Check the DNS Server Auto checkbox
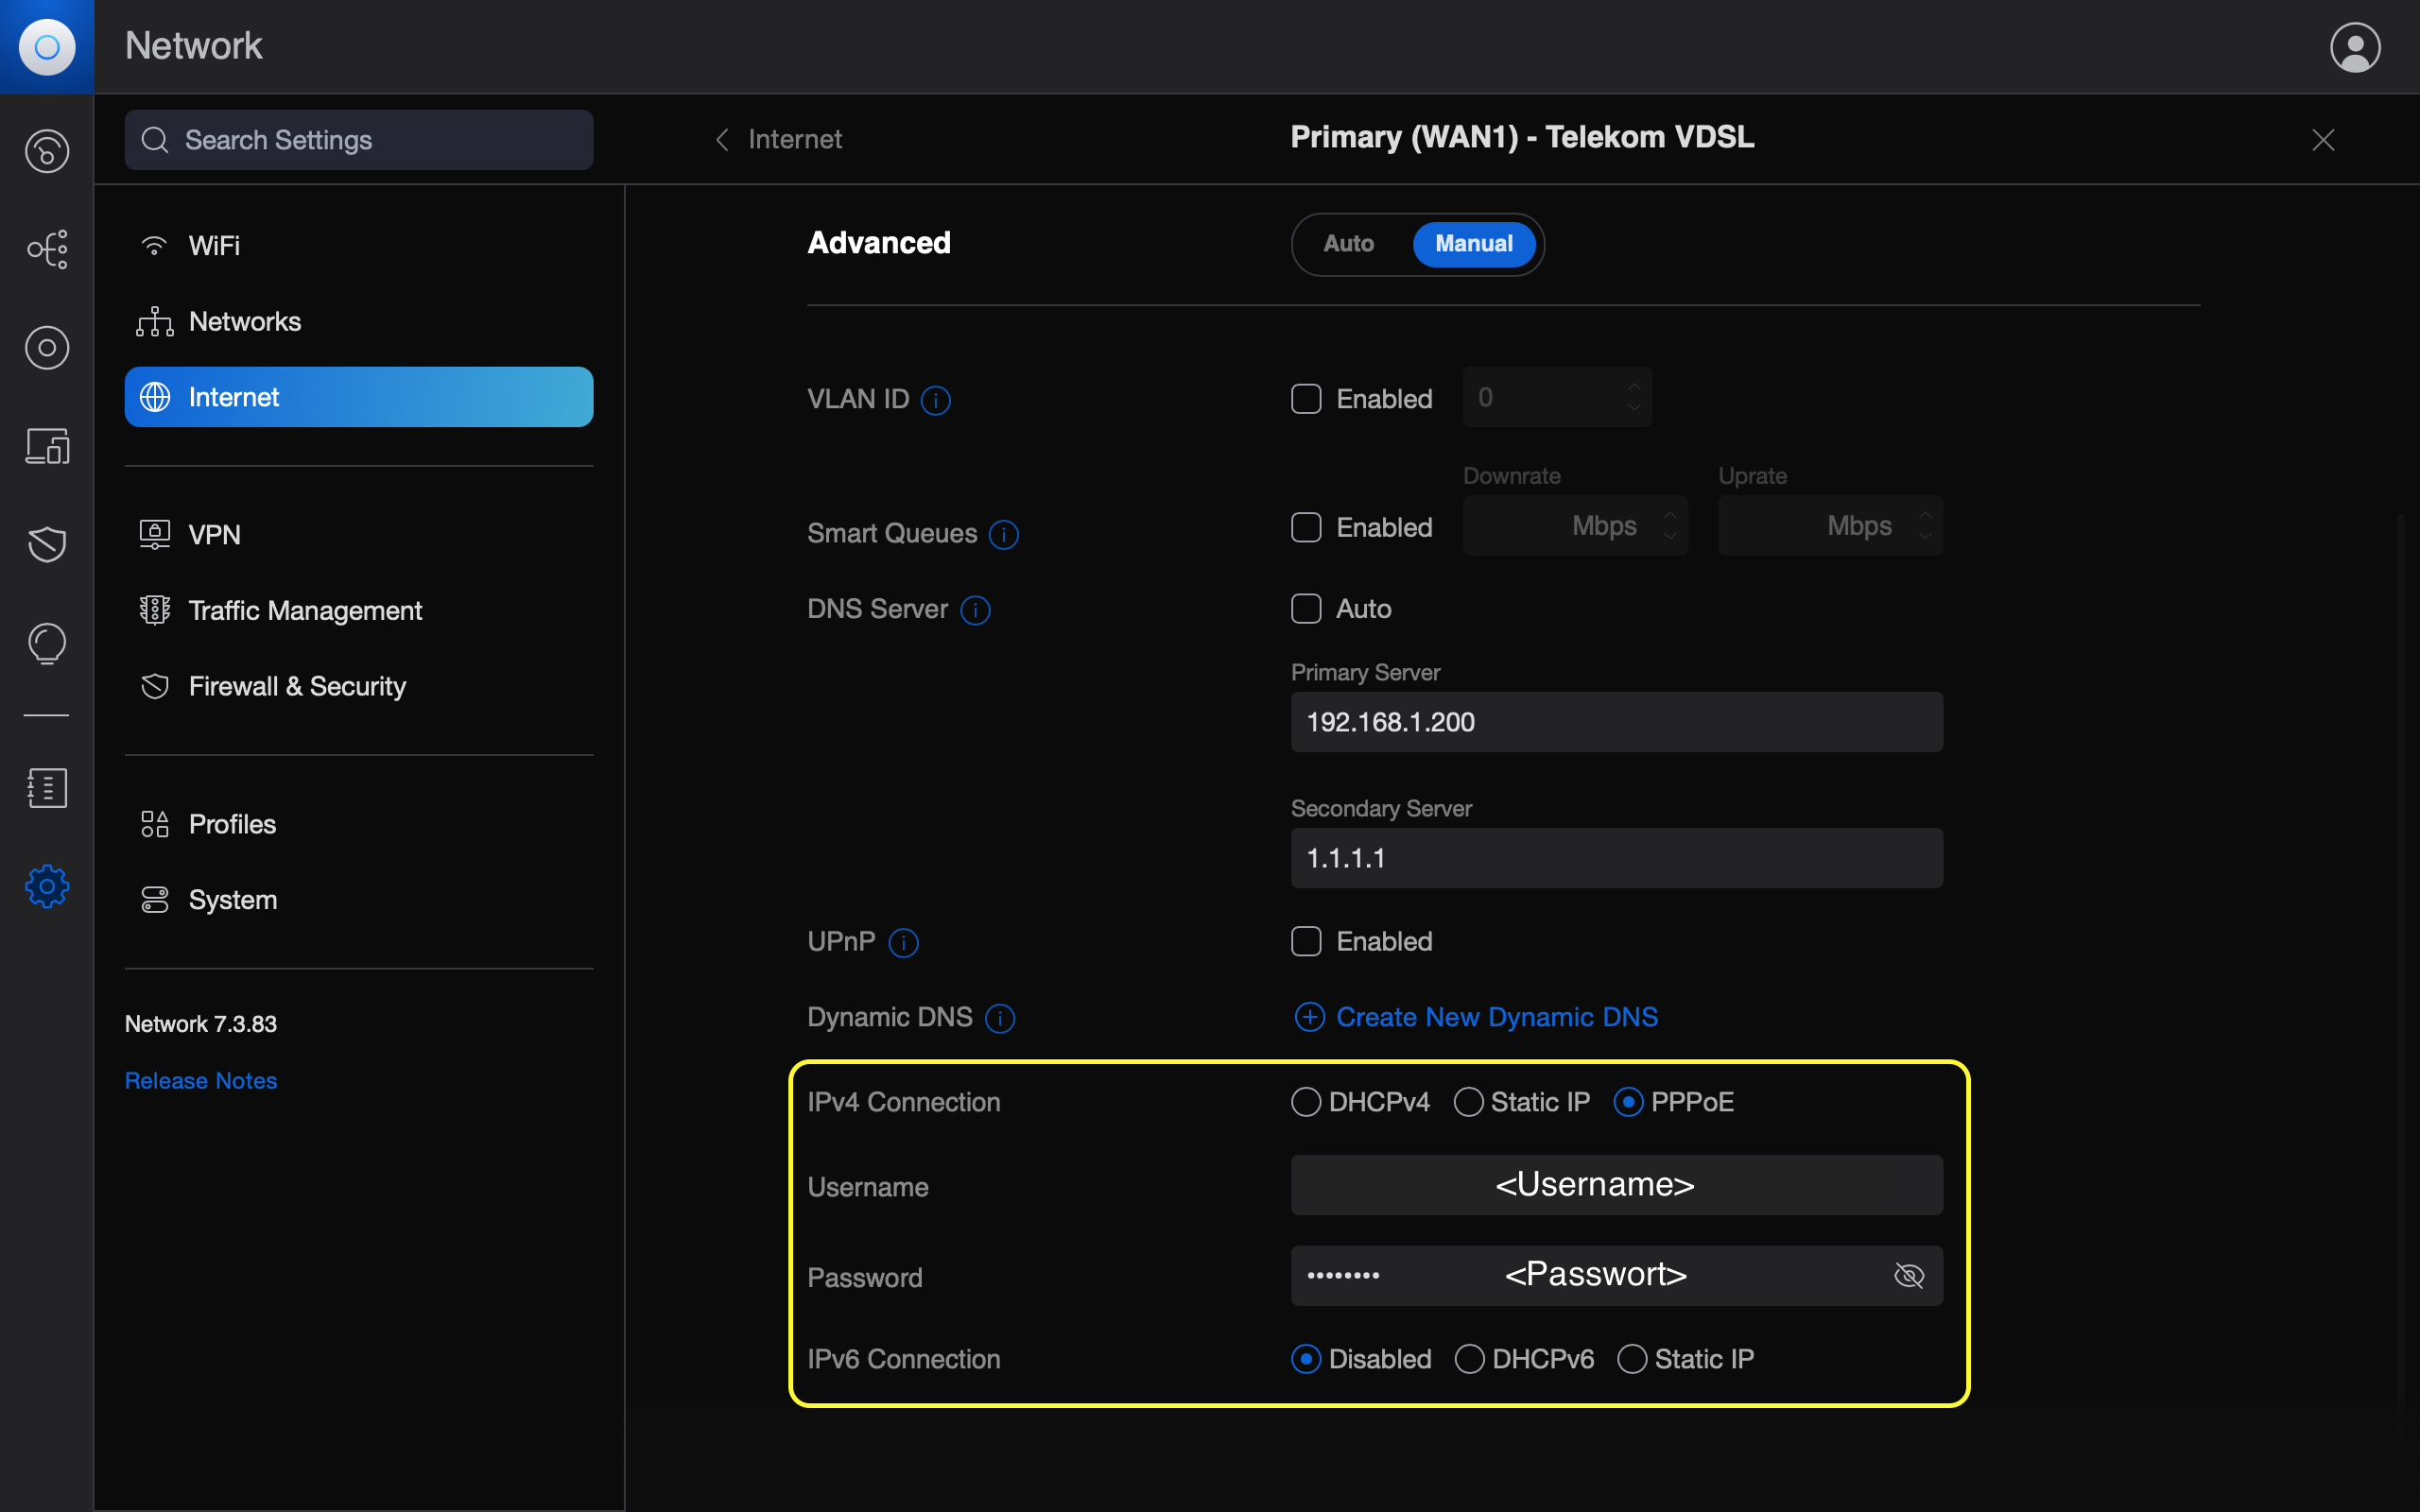This screenshot has width=2420, height=1512. coord(1306,609)
